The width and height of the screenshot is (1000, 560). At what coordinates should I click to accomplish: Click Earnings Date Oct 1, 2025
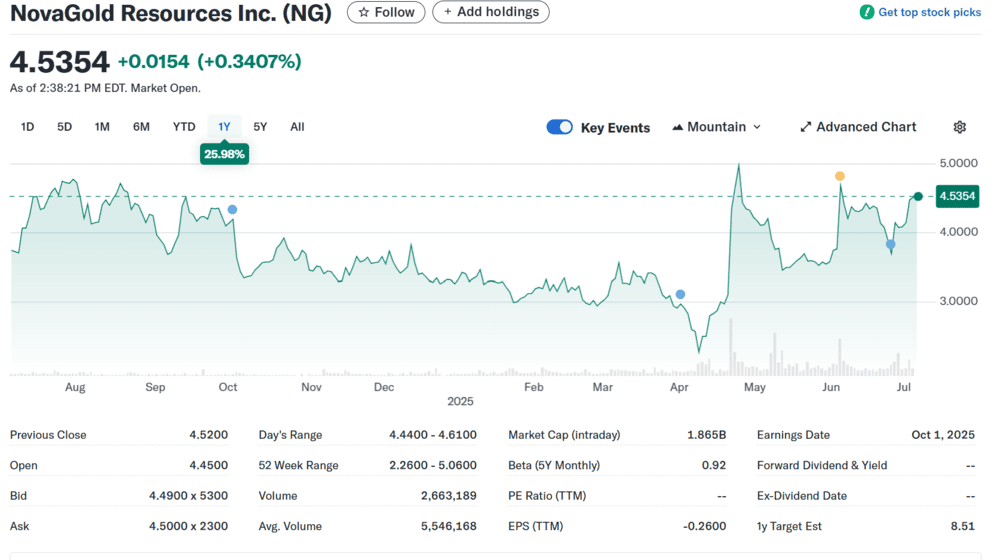(x=943, y=435)
